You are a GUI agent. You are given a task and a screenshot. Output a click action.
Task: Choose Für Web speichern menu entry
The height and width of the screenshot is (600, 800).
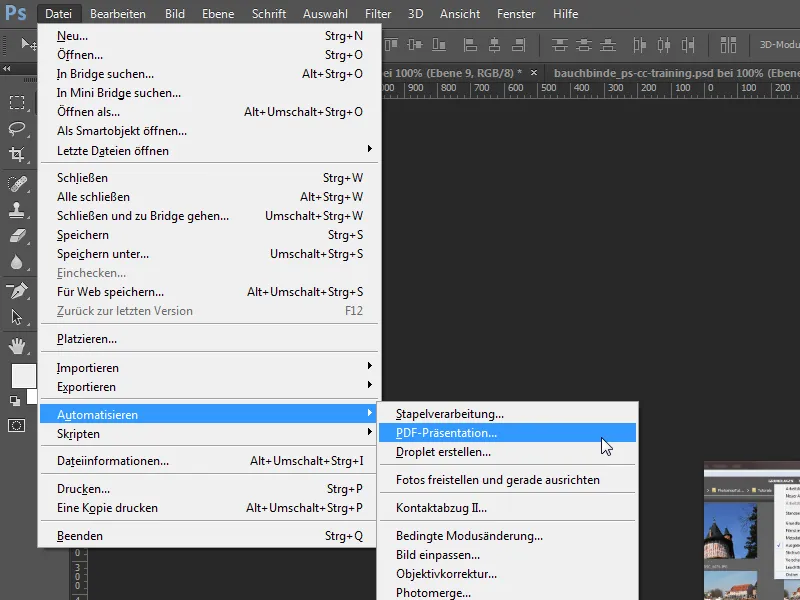pyautogui.click(x=208, y=292)
